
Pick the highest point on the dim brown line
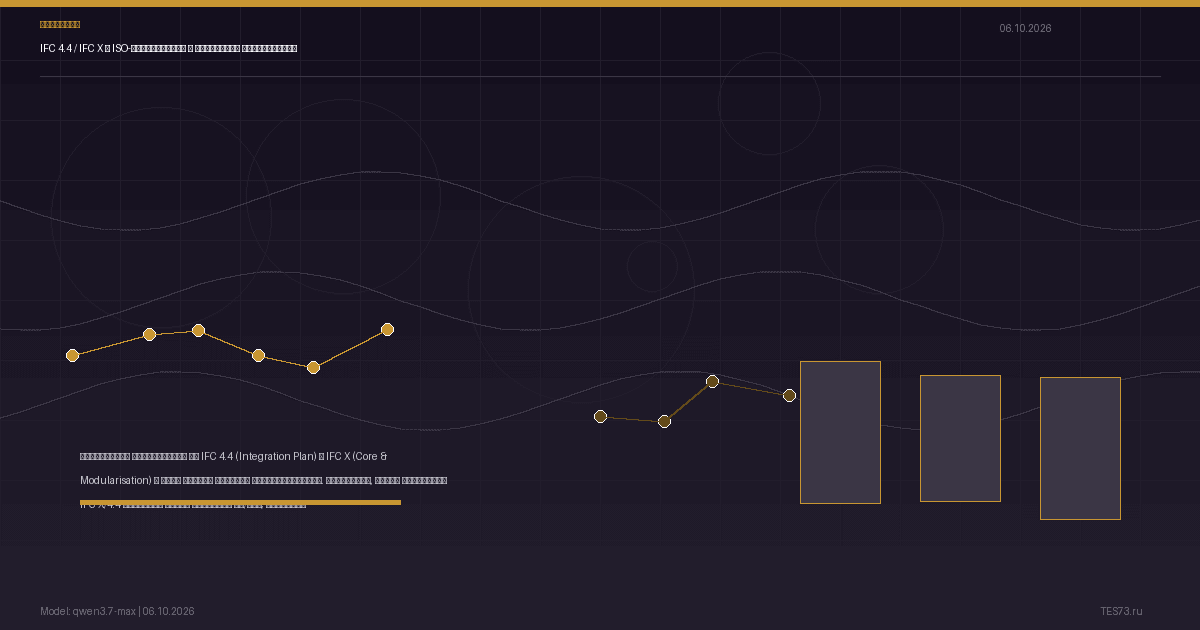[712, 381]
